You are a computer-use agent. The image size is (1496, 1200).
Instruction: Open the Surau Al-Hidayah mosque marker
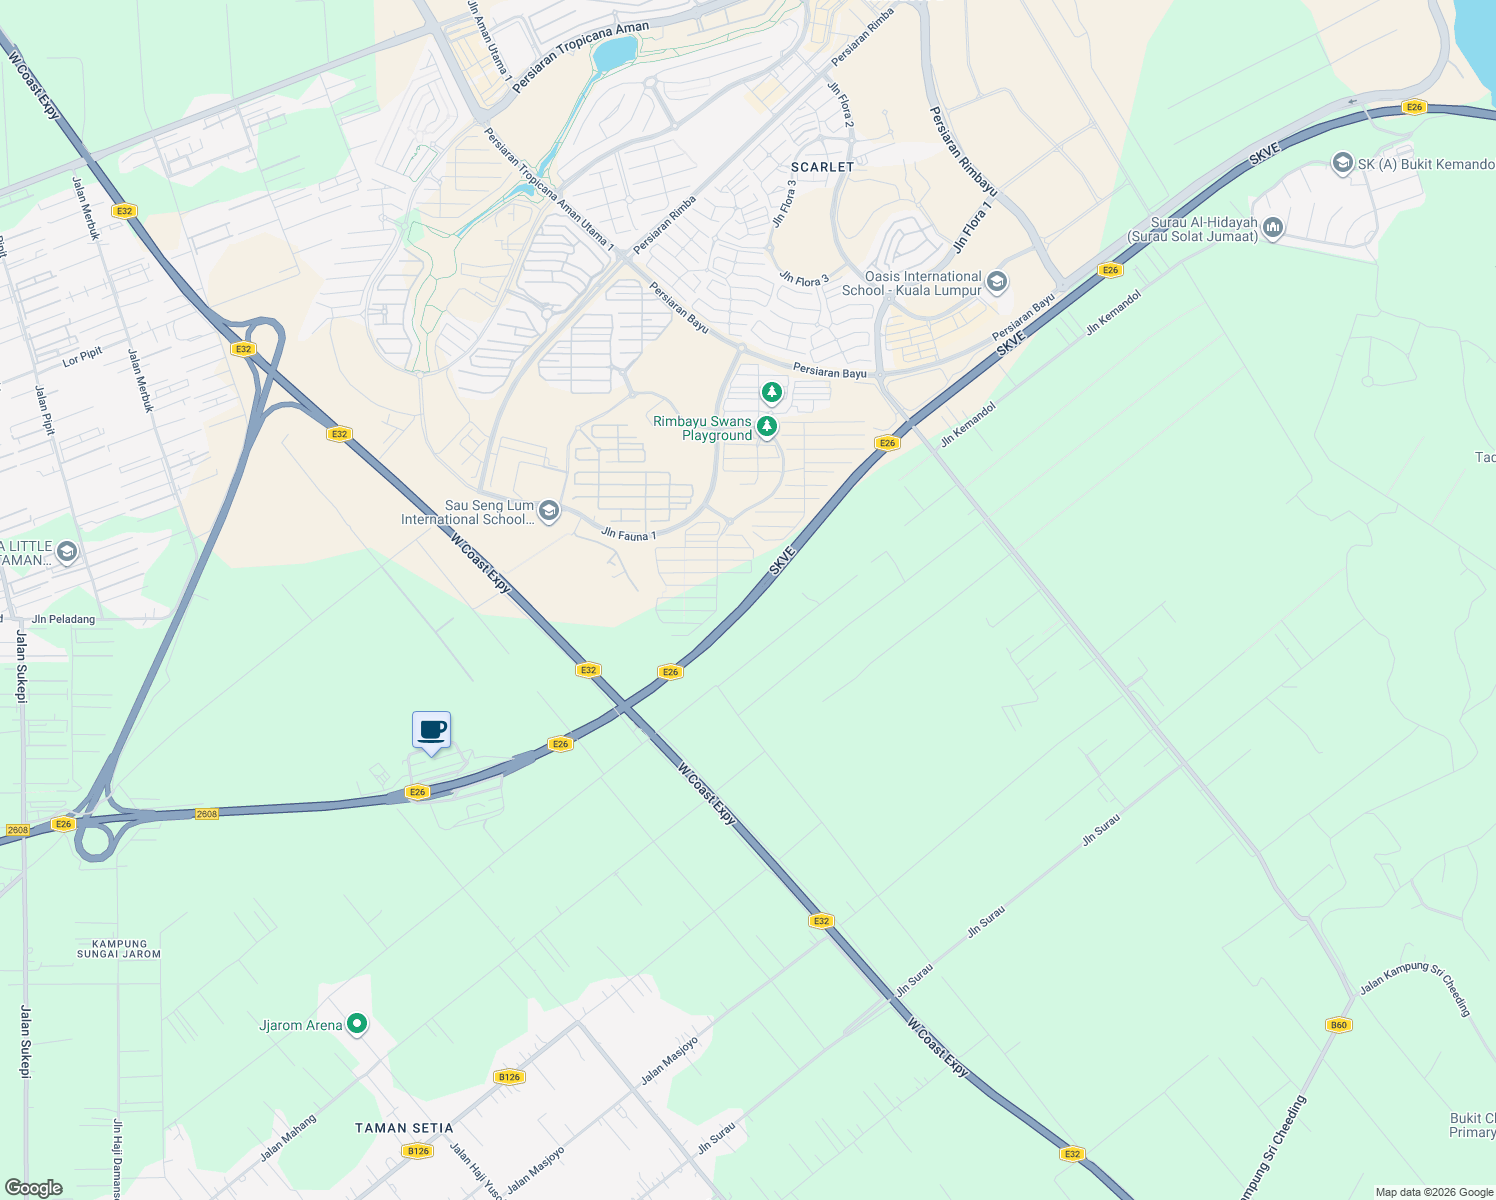[x=1273, y=229]
